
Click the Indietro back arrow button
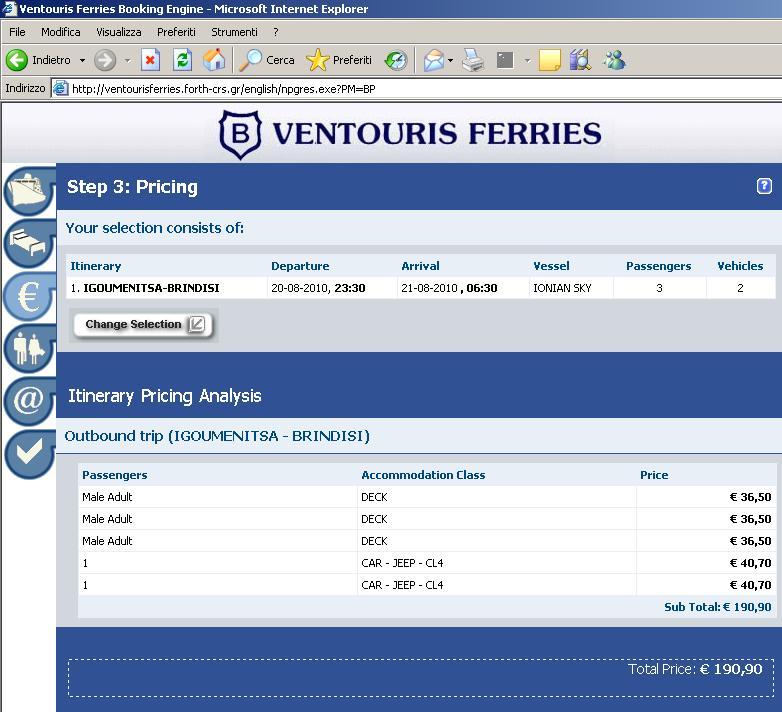(x=38, y=60)
